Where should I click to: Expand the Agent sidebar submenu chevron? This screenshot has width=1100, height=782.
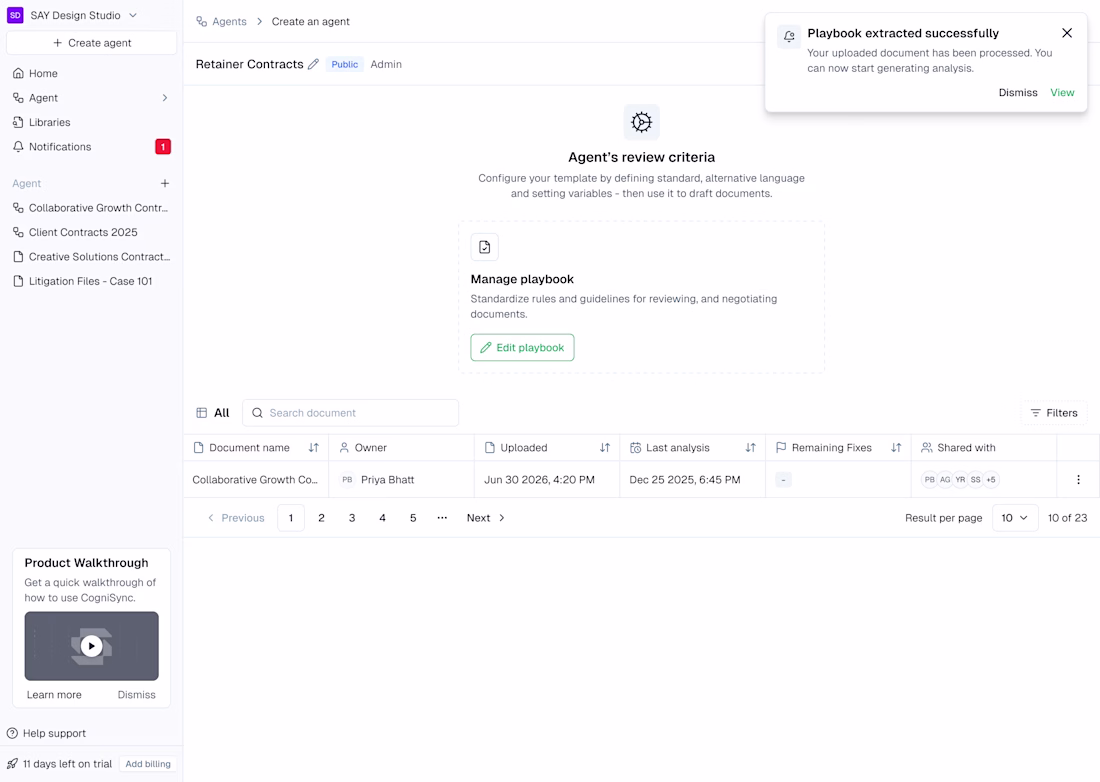tap(165, 98)
